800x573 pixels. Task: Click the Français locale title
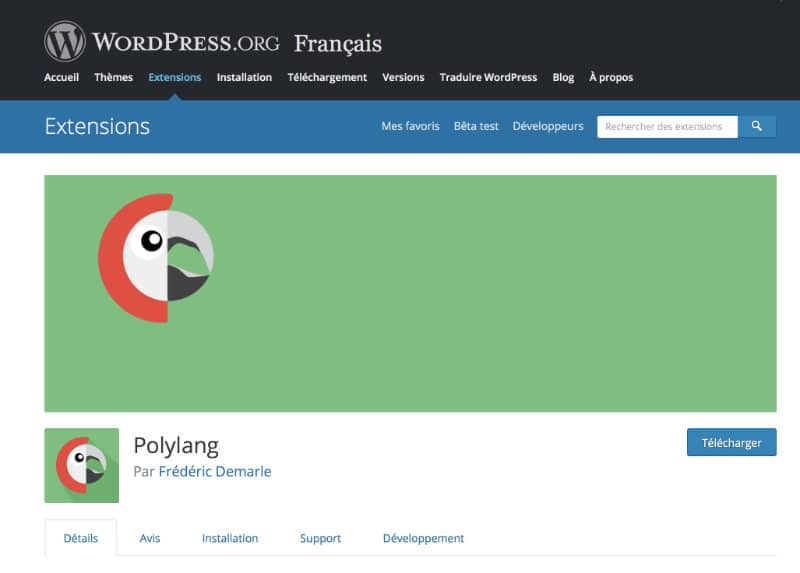[x=338, y=44]
